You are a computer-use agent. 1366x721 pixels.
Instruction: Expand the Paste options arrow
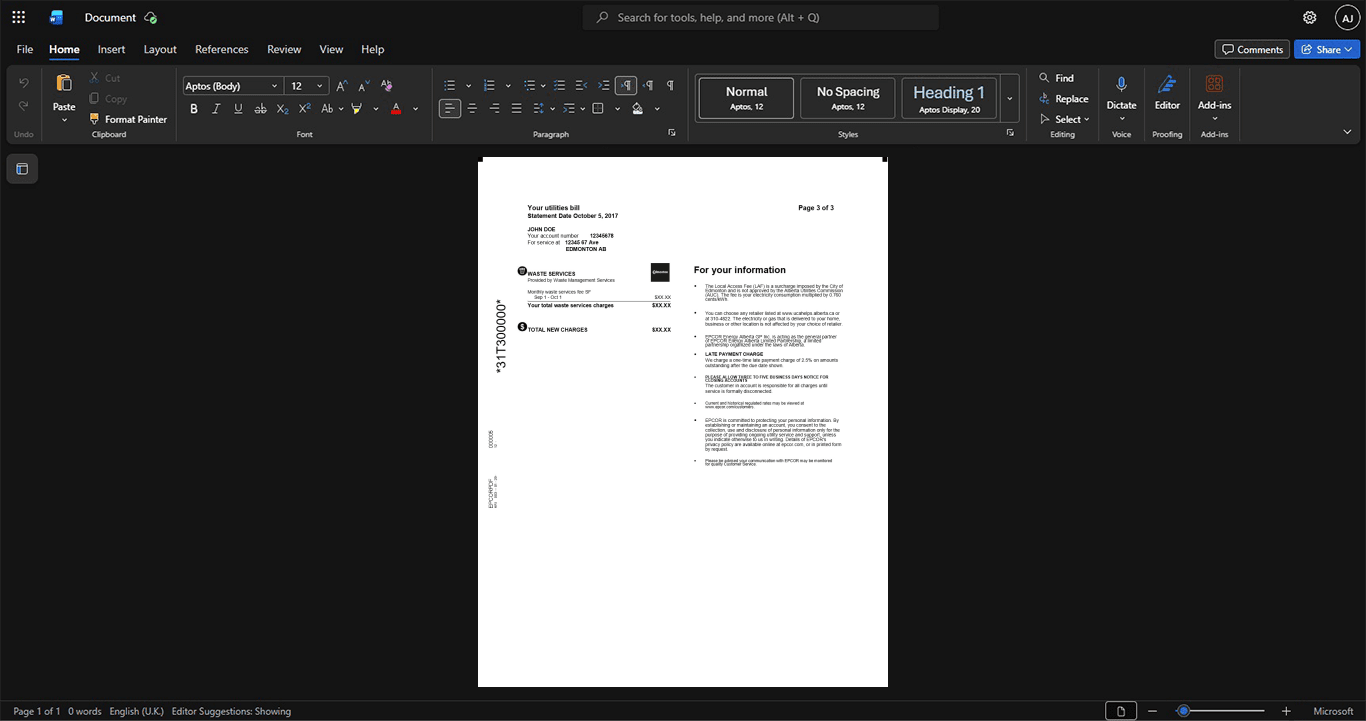click(64, 120)
